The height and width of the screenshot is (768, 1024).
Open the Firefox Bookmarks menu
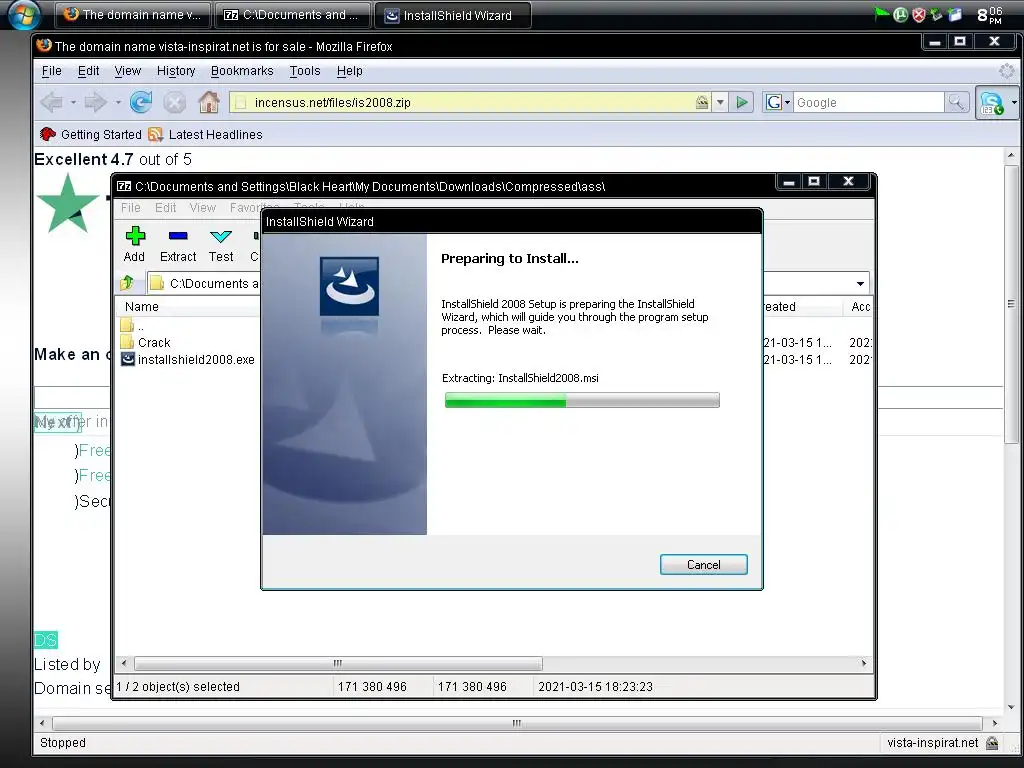(242, 71)
